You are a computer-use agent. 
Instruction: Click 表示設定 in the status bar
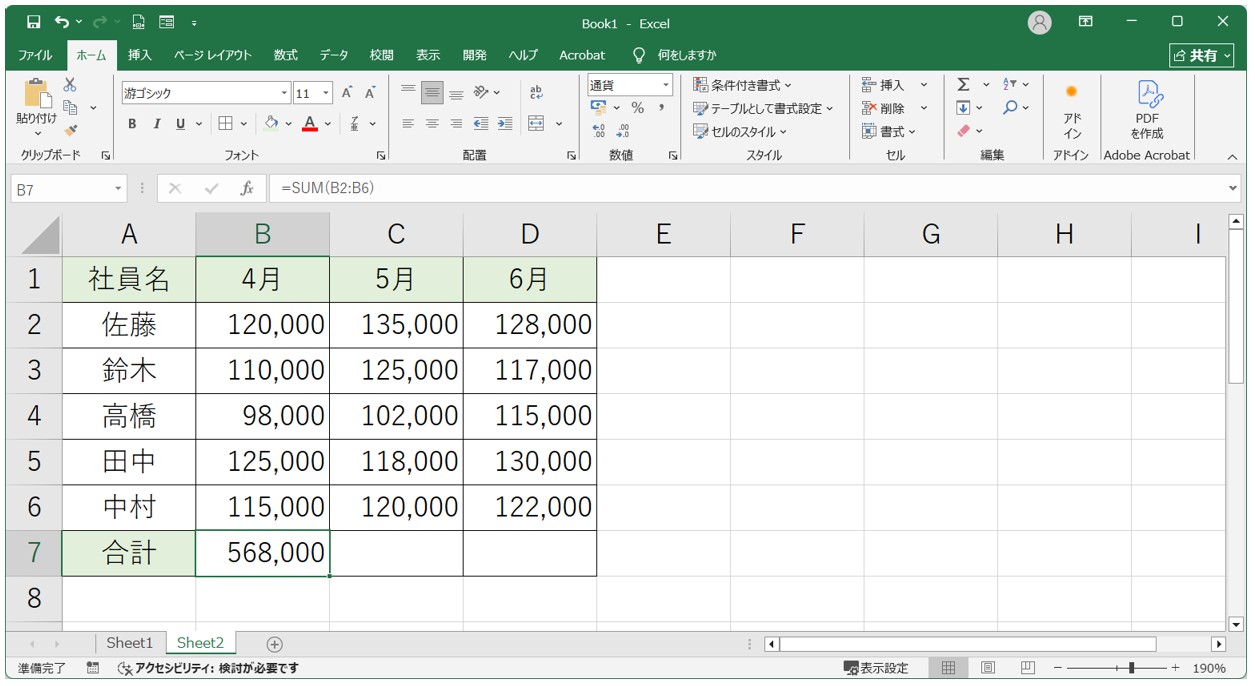(x=876, y=668)
